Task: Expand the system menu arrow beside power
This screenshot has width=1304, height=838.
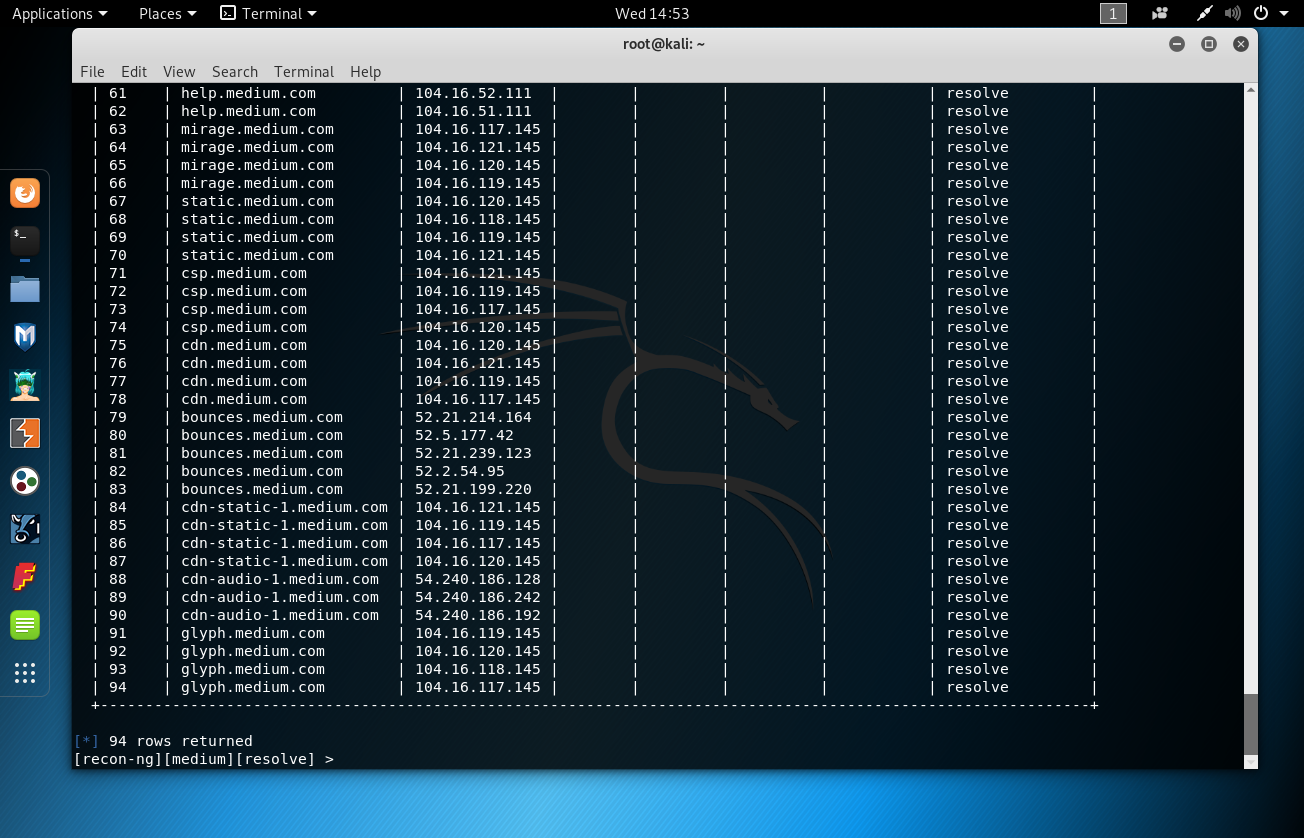Action: click(x=1284, y=14)
